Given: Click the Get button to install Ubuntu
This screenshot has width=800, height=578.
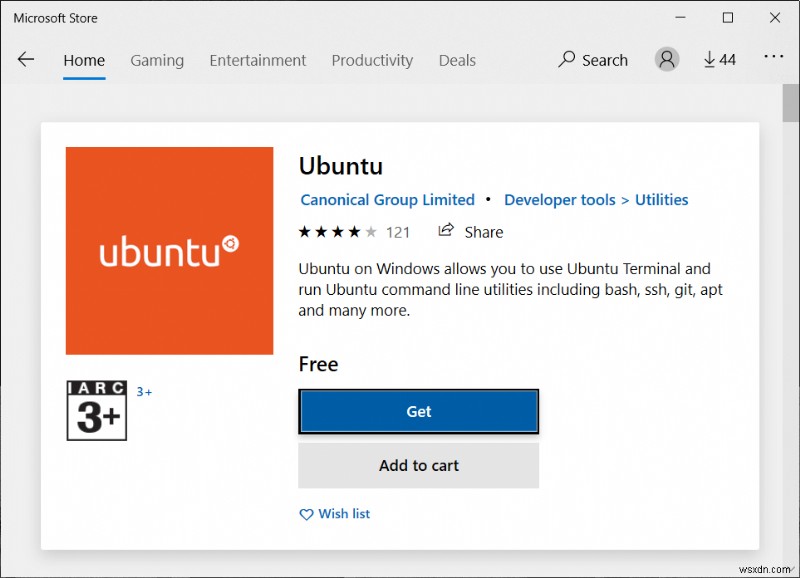Looking at the screenshot, I should click(418, 411).
